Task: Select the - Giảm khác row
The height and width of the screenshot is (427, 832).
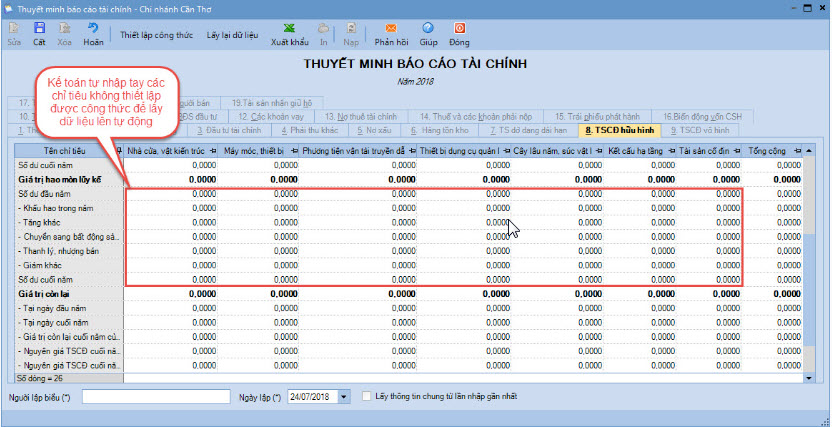Action: (x=410, y=265)
